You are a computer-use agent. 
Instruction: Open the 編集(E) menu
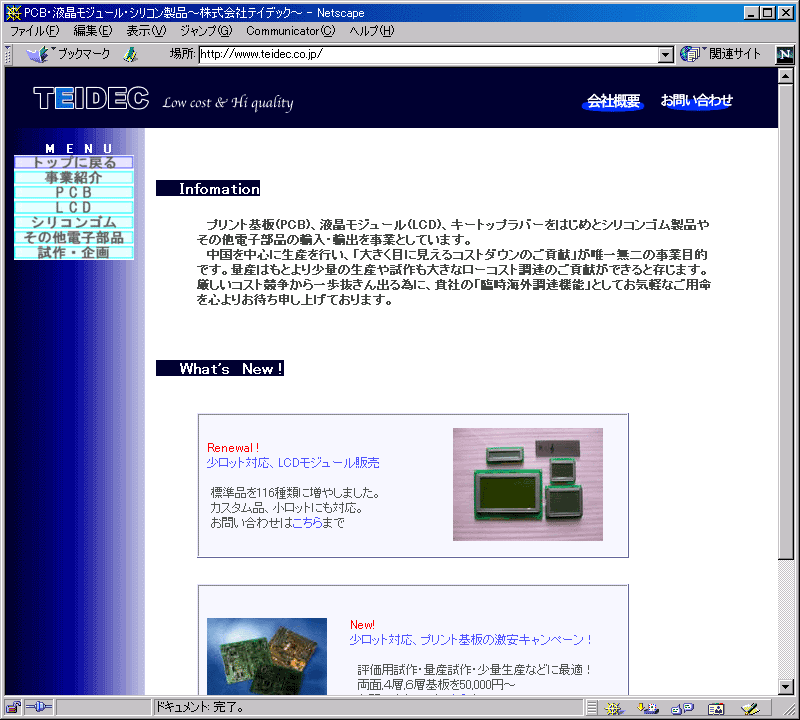click(93, 31)
